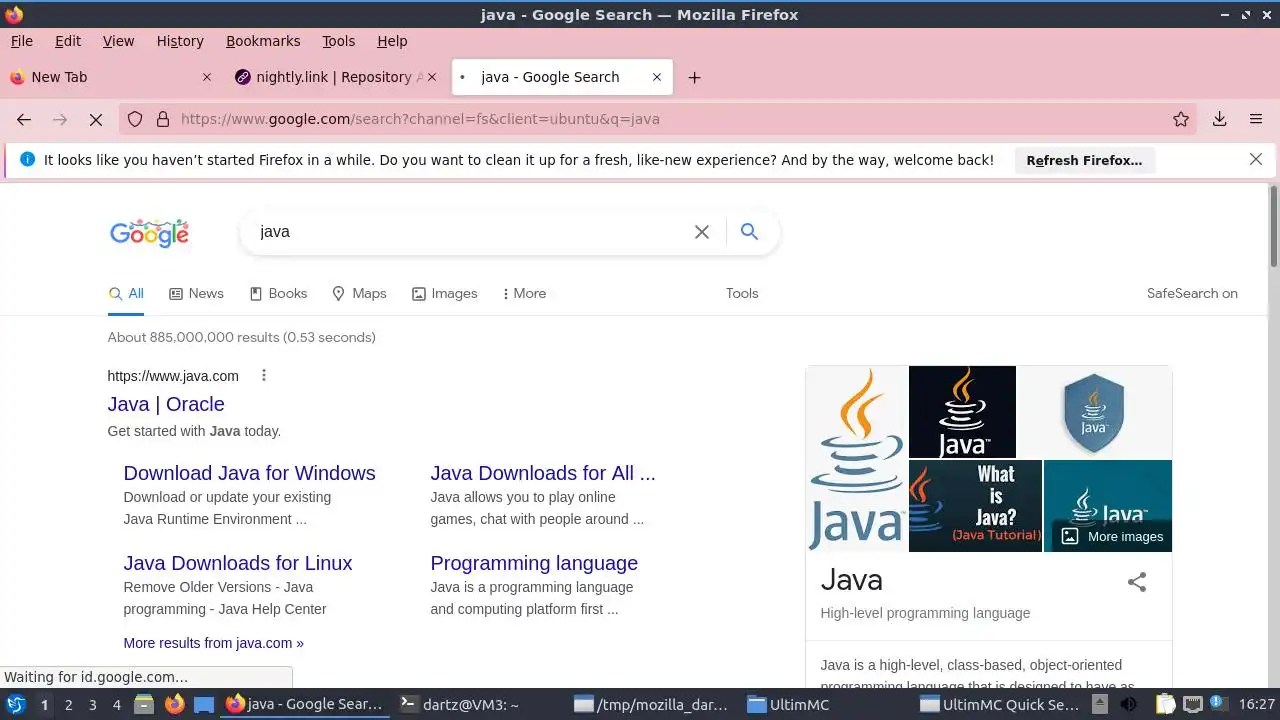The width and height of the screenshot is (1280, 720).
Task: Open the Edit menu
Action: click(68, 41)
